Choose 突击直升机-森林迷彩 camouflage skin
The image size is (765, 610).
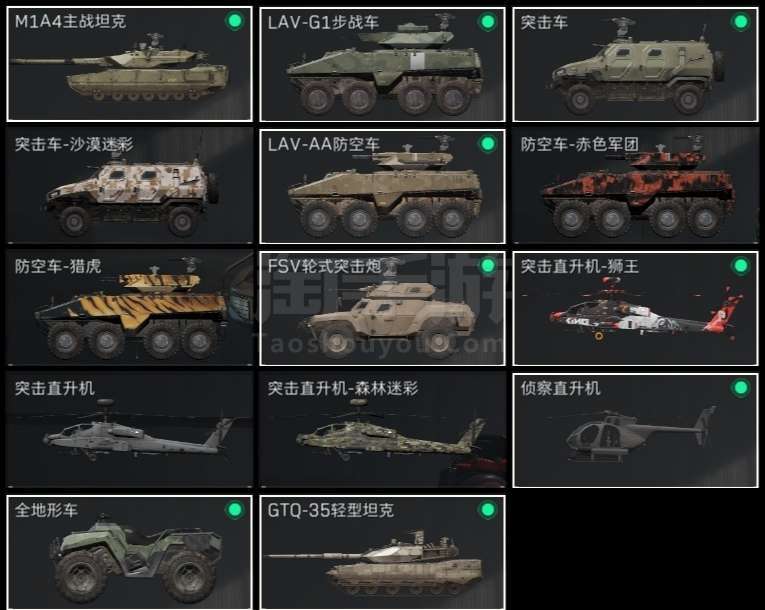382,430
